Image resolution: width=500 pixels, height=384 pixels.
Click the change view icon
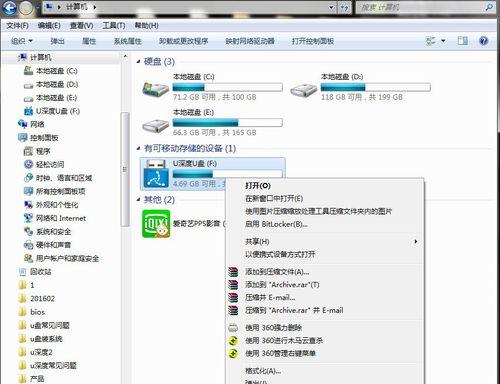tap(431, 41)
